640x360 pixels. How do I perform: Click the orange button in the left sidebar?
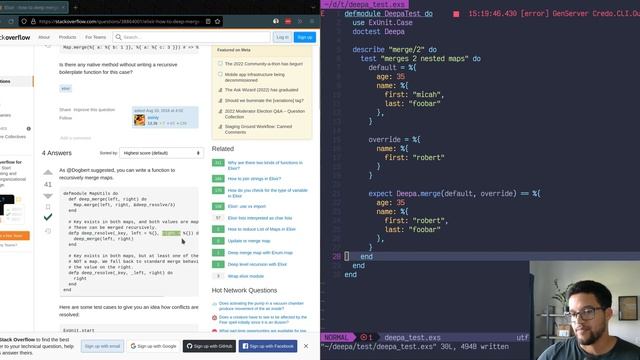[14, 236]
